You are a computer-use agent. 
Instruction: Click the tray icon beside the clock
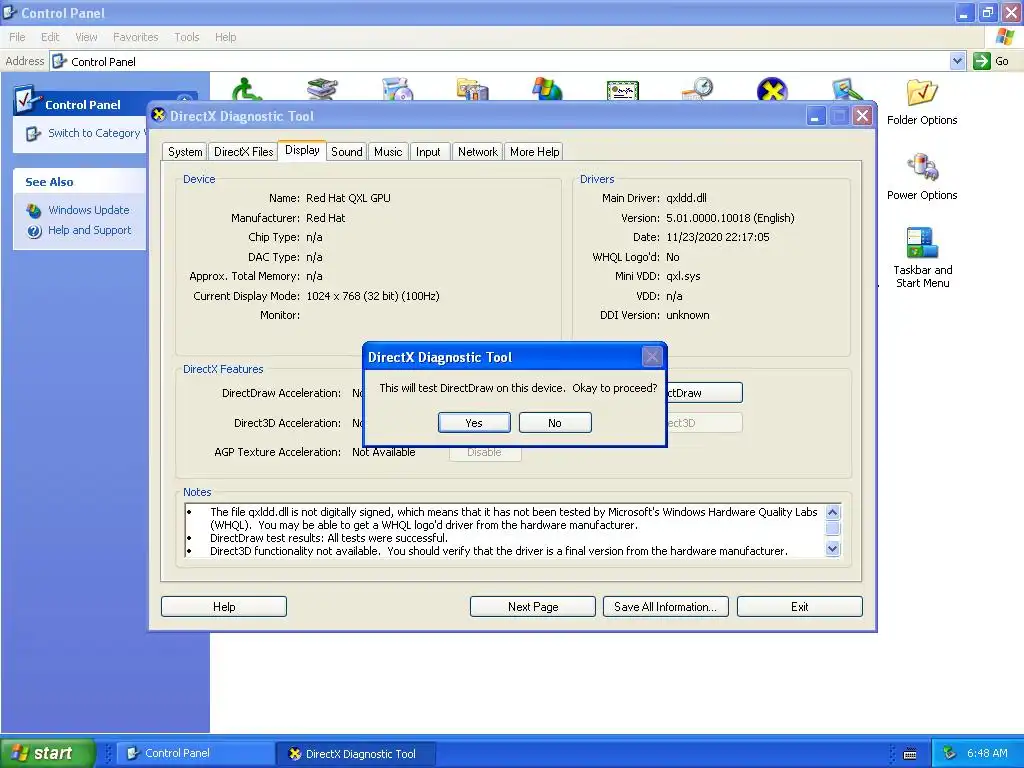click(950, 753)
